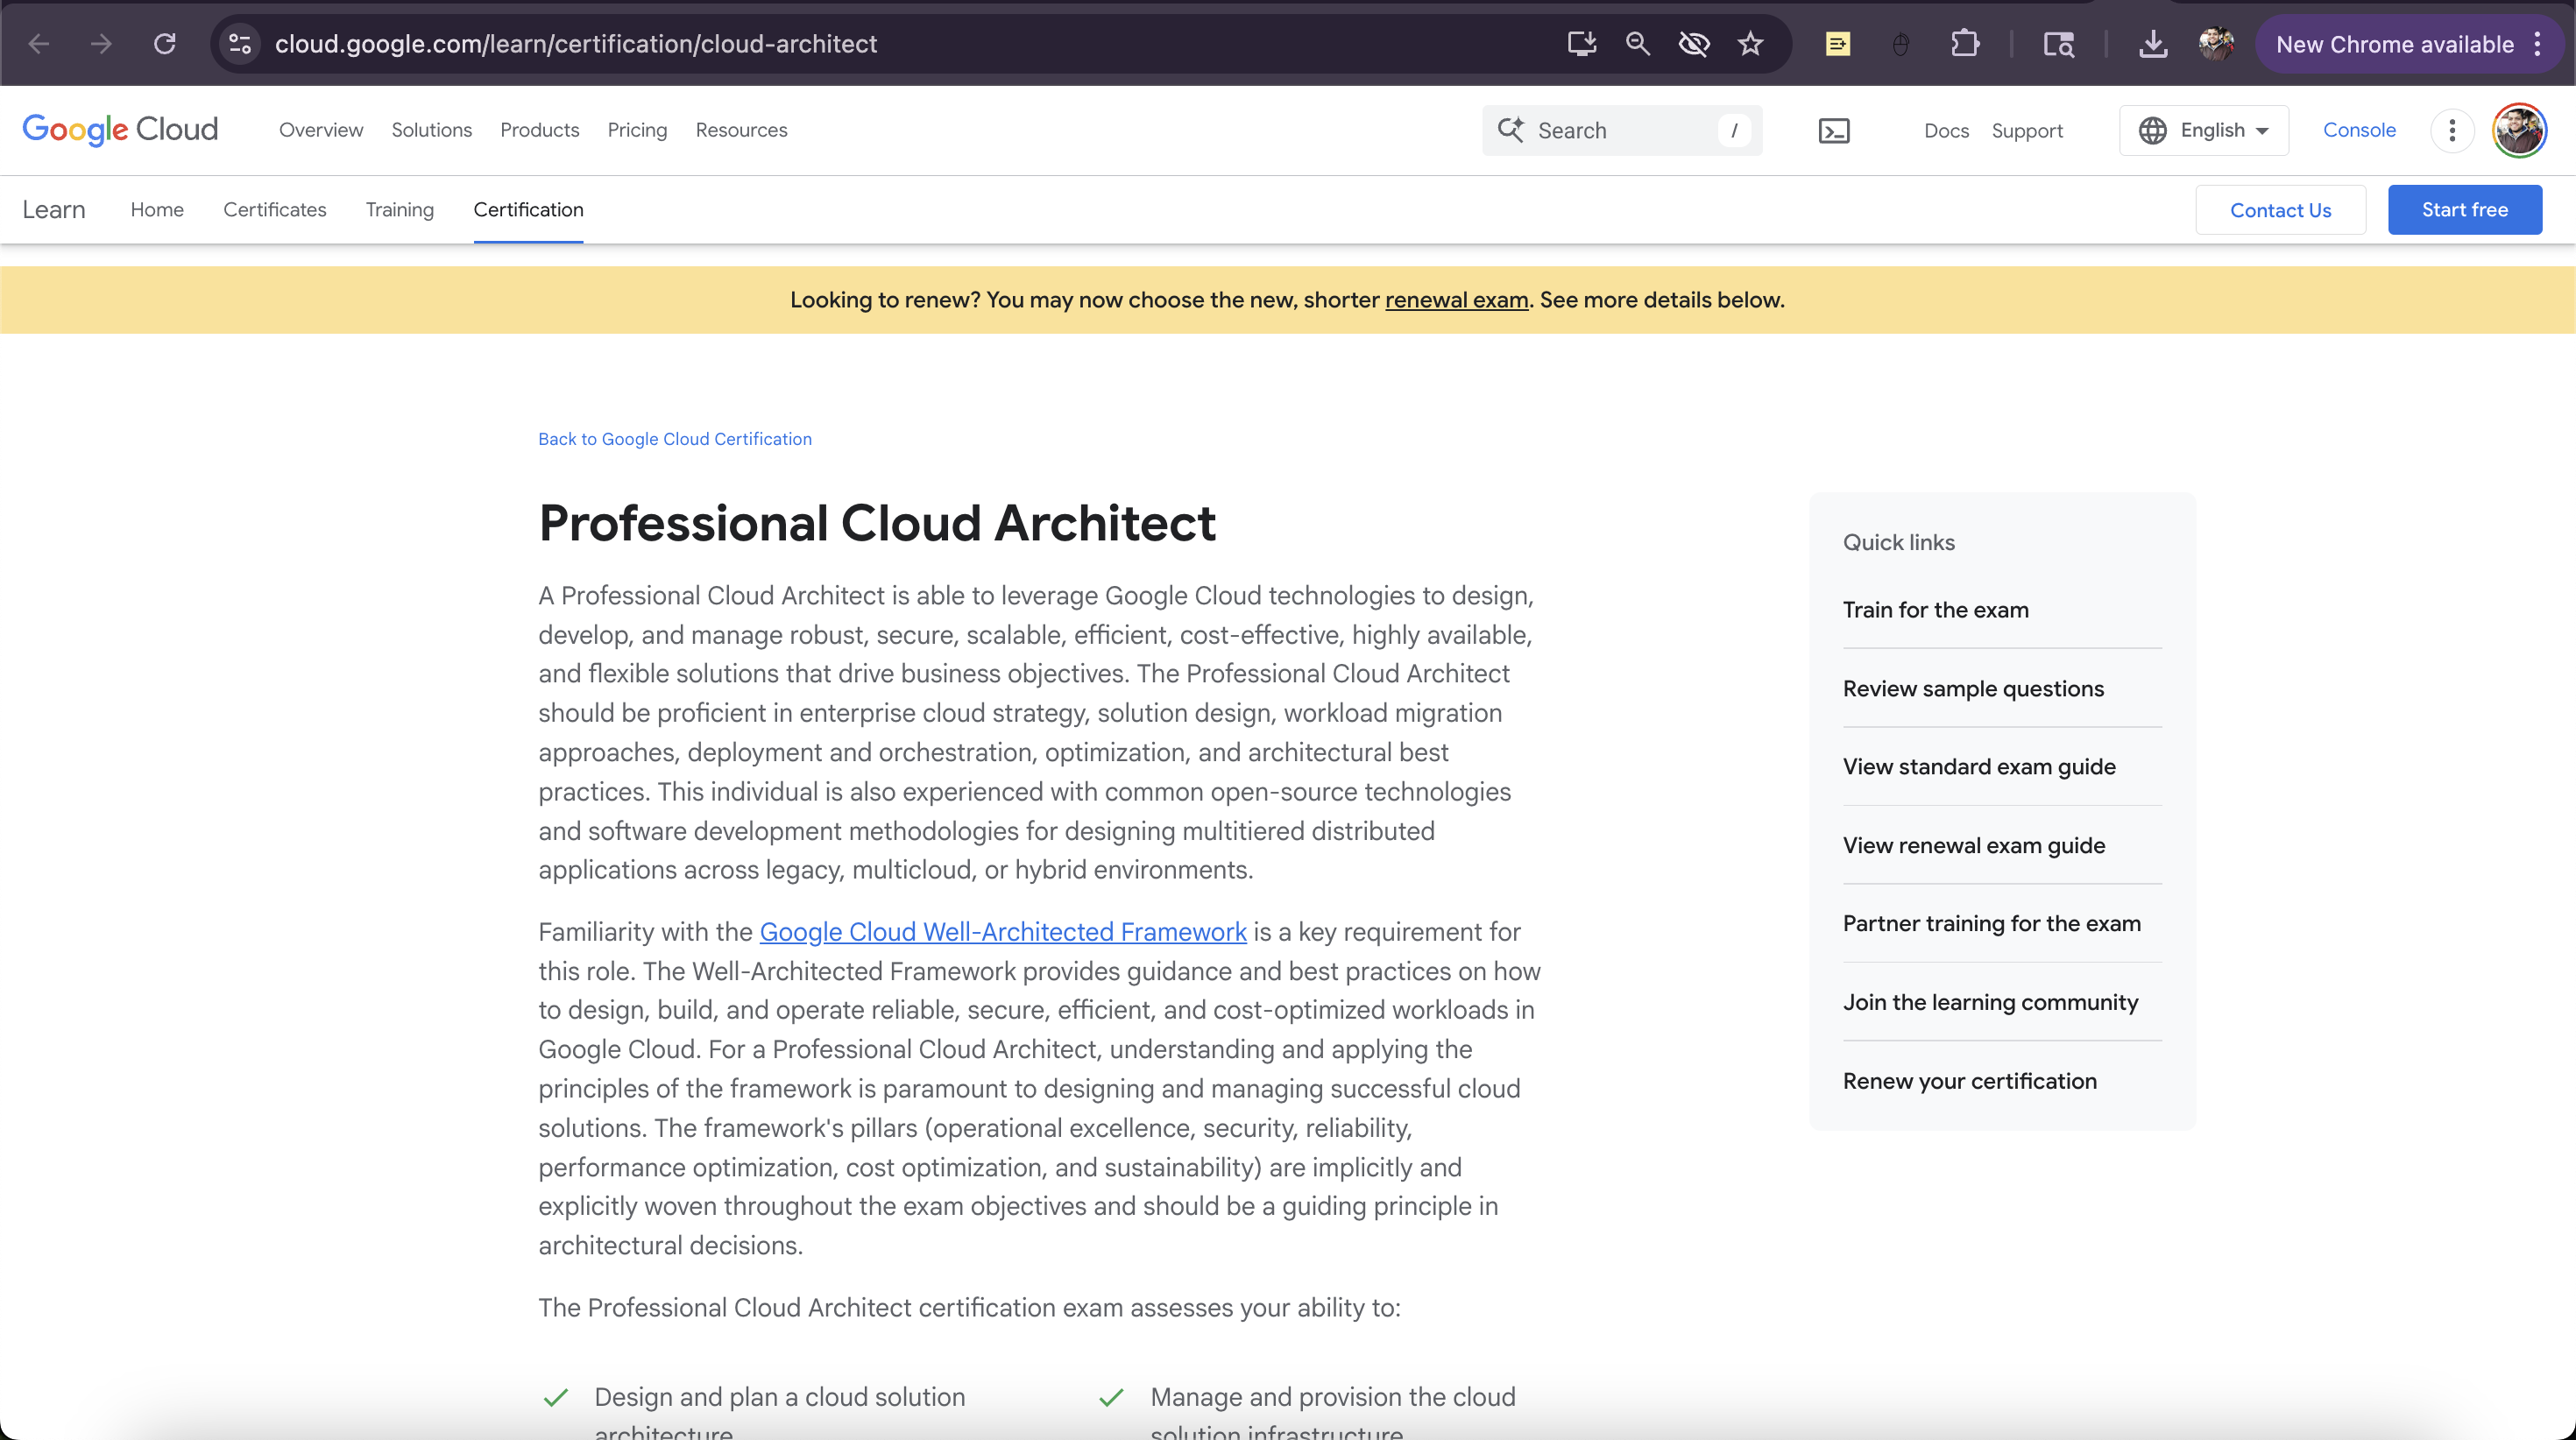Select the renewal exam link in banner
The width and height of the screenshot is (2576, 1440).
[x=1456, y=300]
